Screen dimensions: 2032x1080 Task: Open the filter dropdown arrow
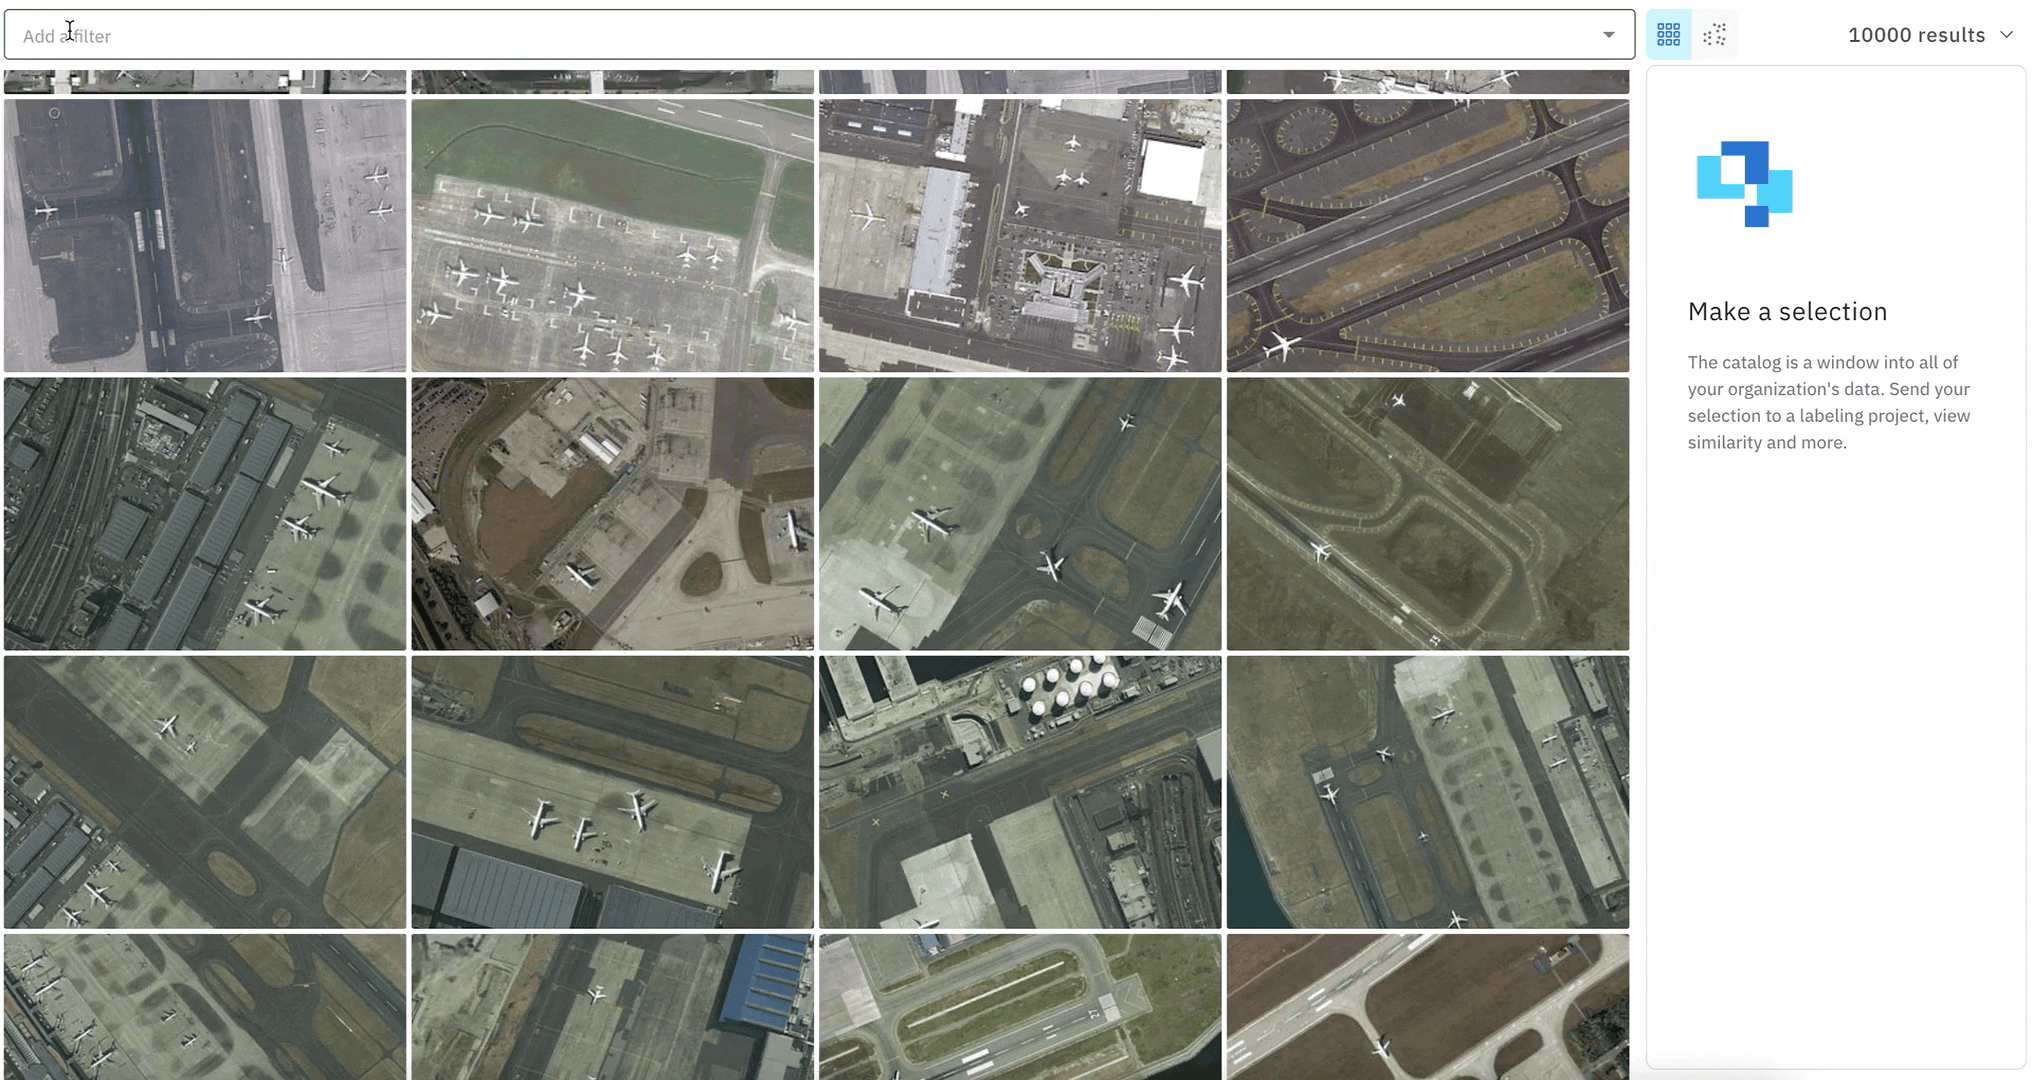1609,35
